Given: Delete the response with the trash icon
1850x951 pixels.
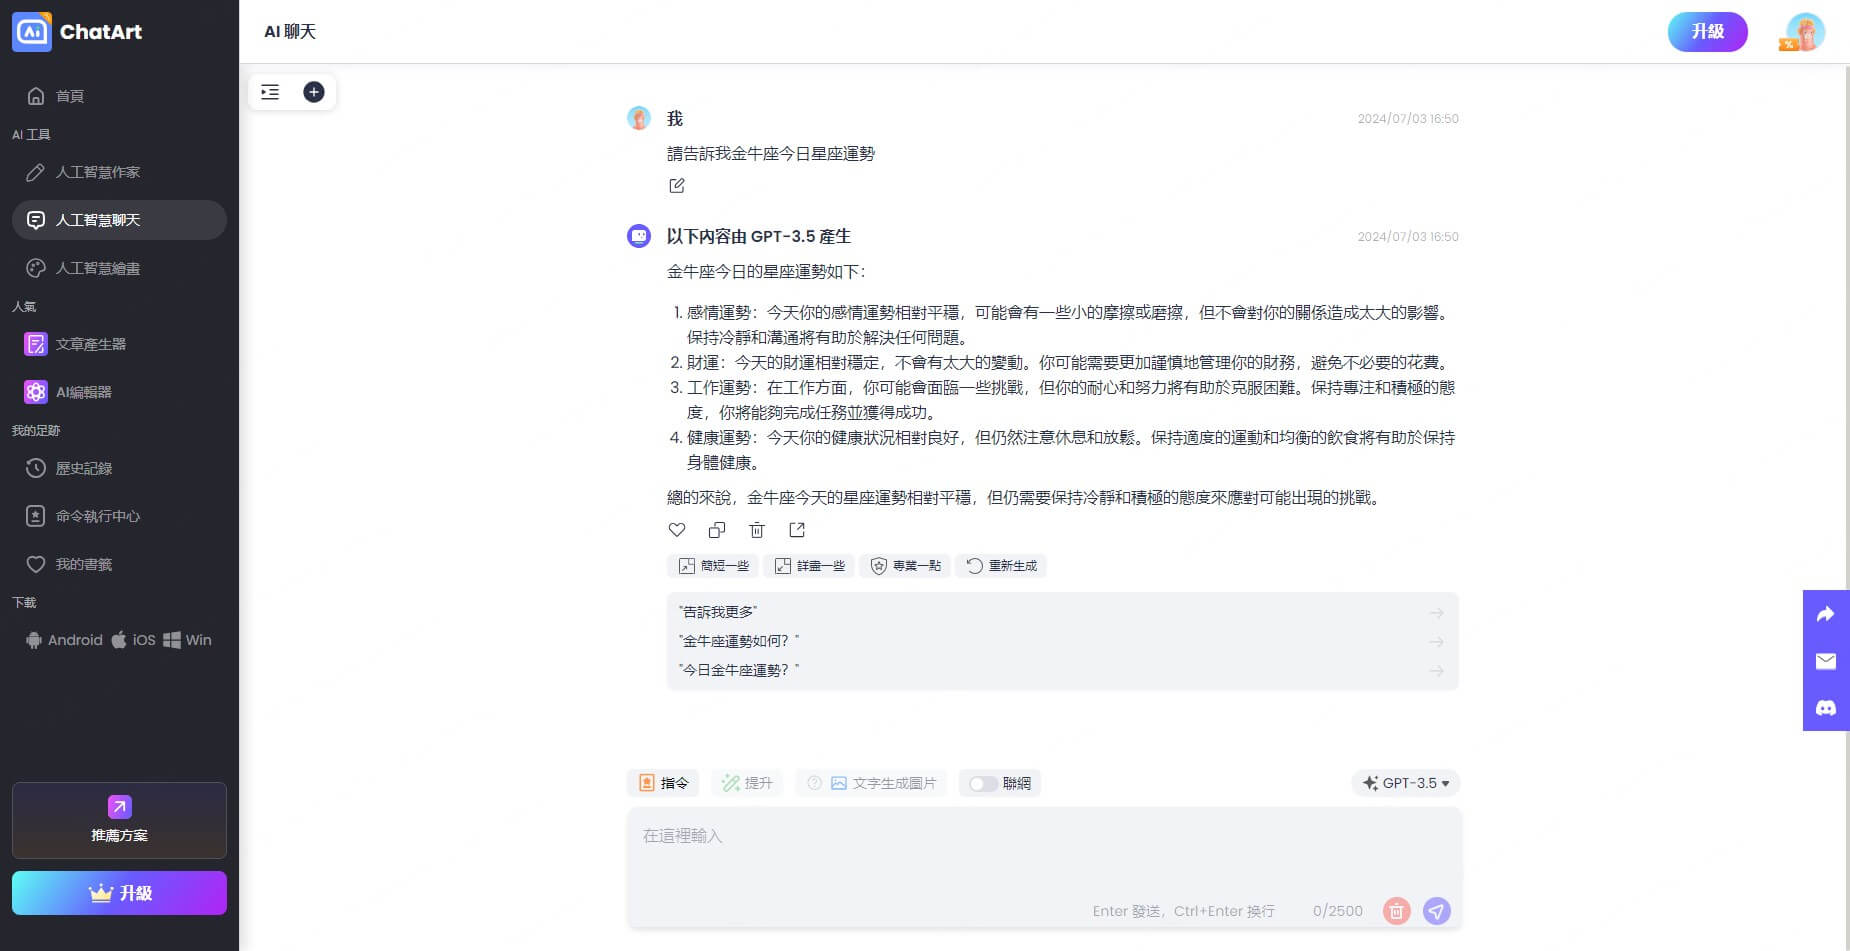Looking at the screenshot, I should click(757, 530).
